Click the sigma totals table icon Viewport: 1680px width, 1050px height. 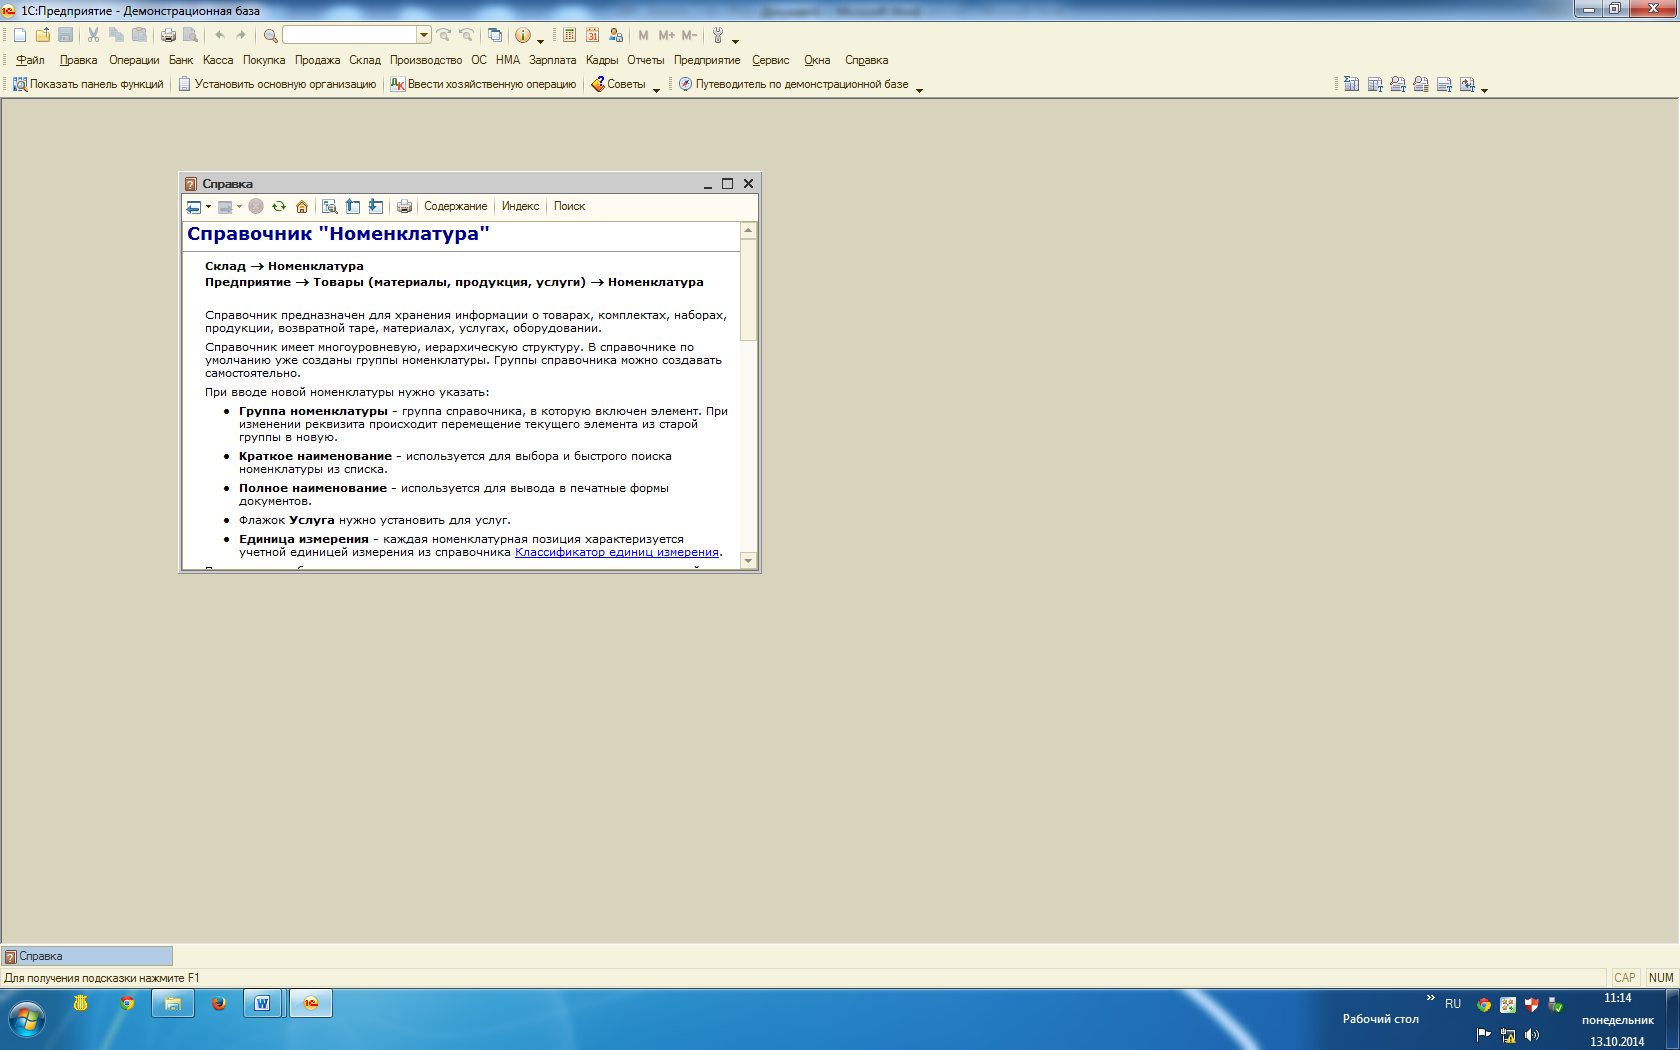pyautogui.click(x=1352, y=84)
